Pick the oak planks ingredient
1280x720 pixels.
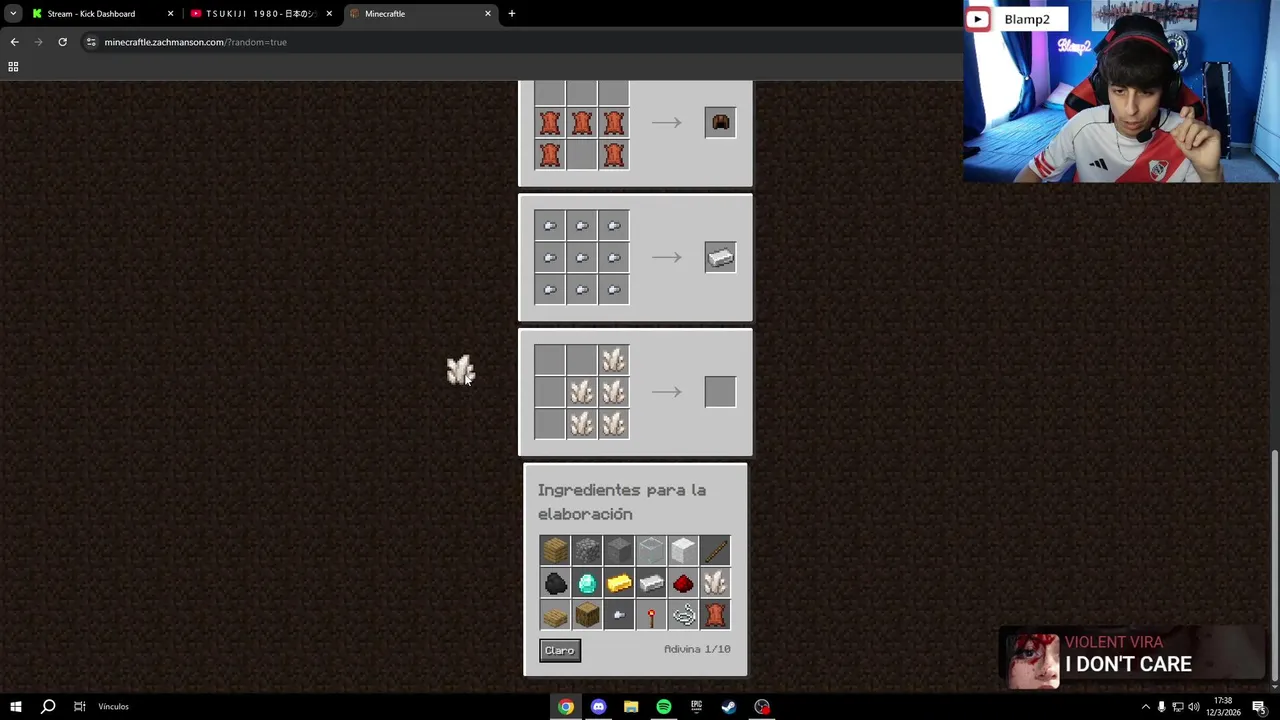click(555, 550)
